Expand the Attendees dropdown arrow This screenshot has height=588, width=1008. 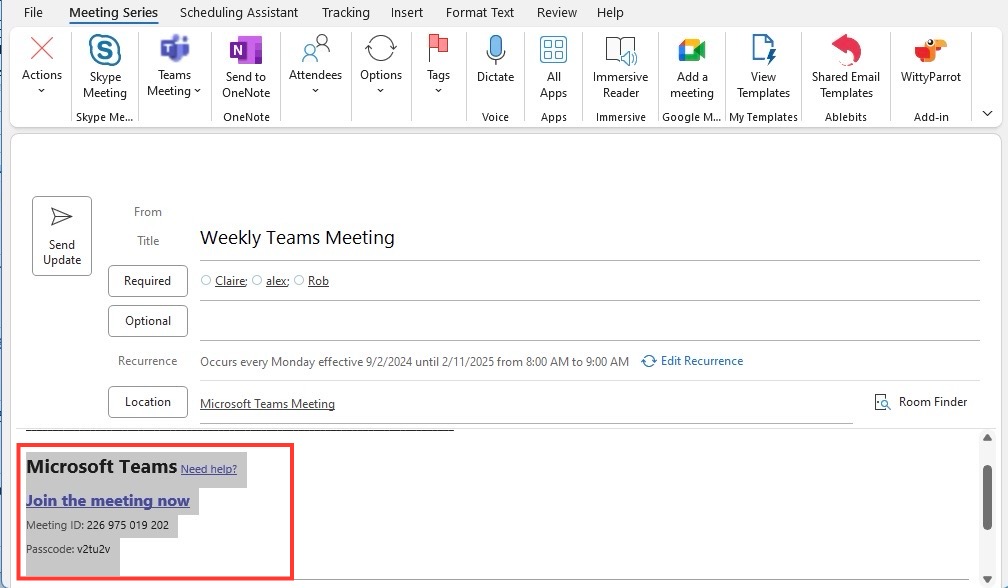pyautogui.click(x=316, y=91)
